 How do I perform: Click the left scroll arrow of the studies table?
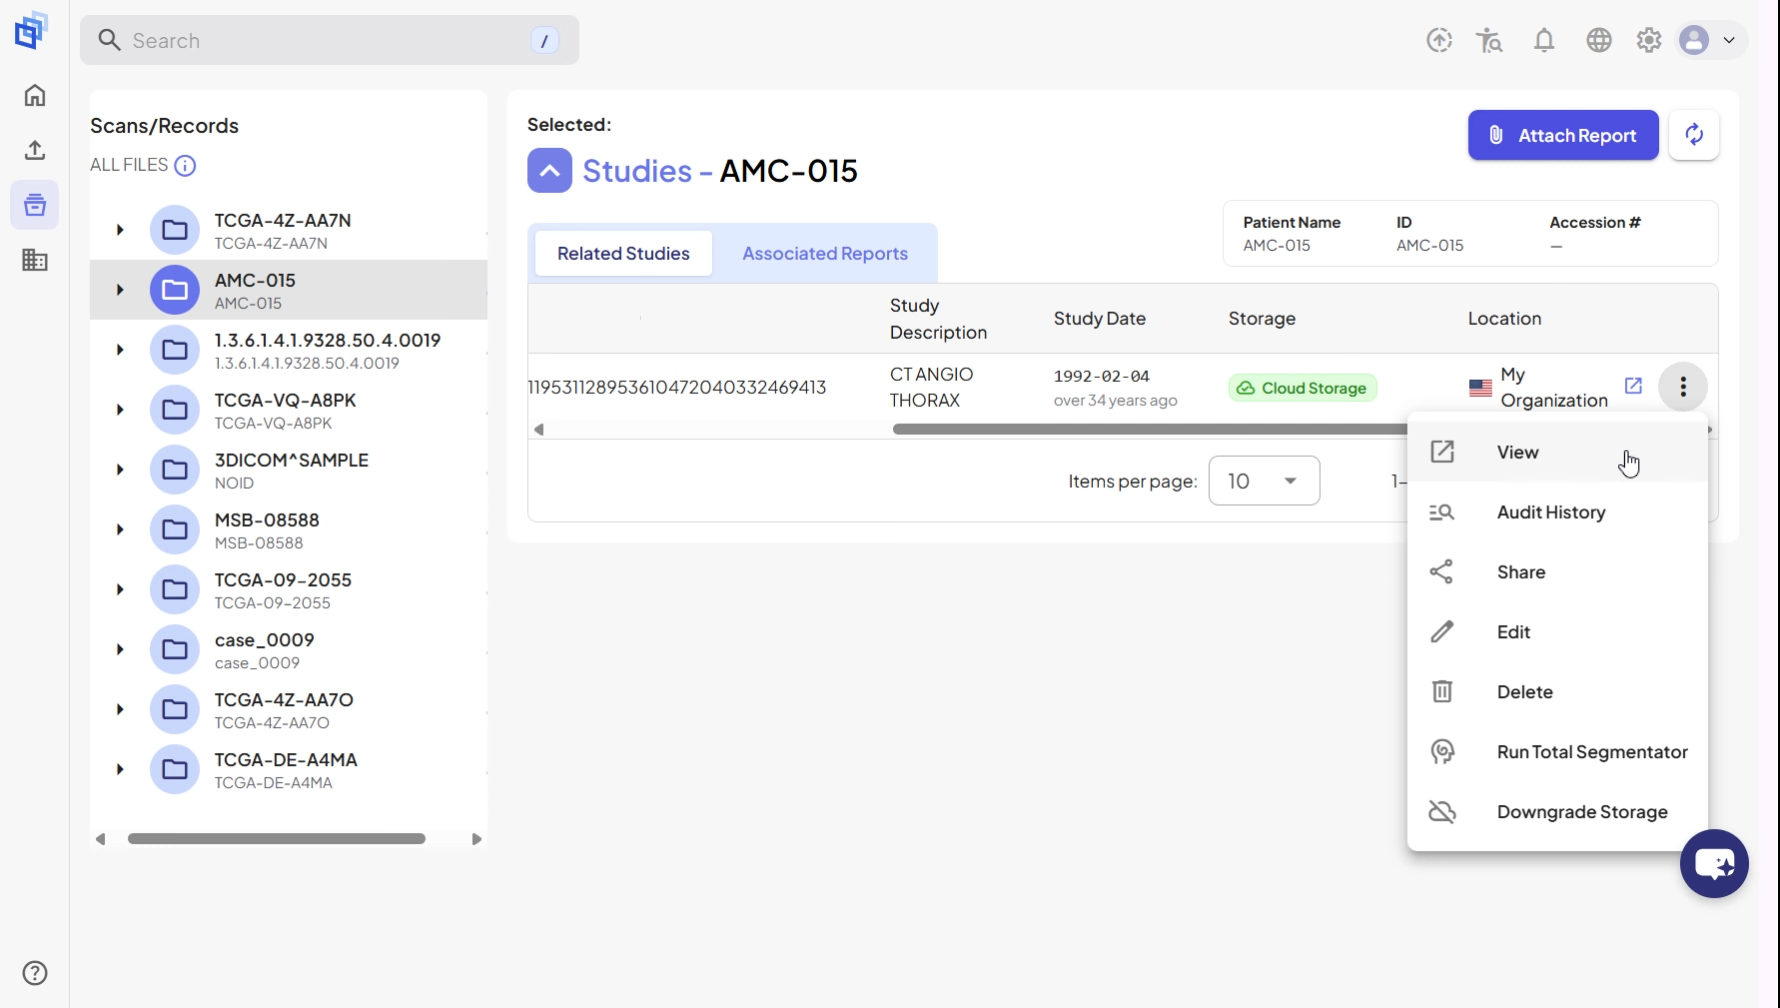point(539,429)
